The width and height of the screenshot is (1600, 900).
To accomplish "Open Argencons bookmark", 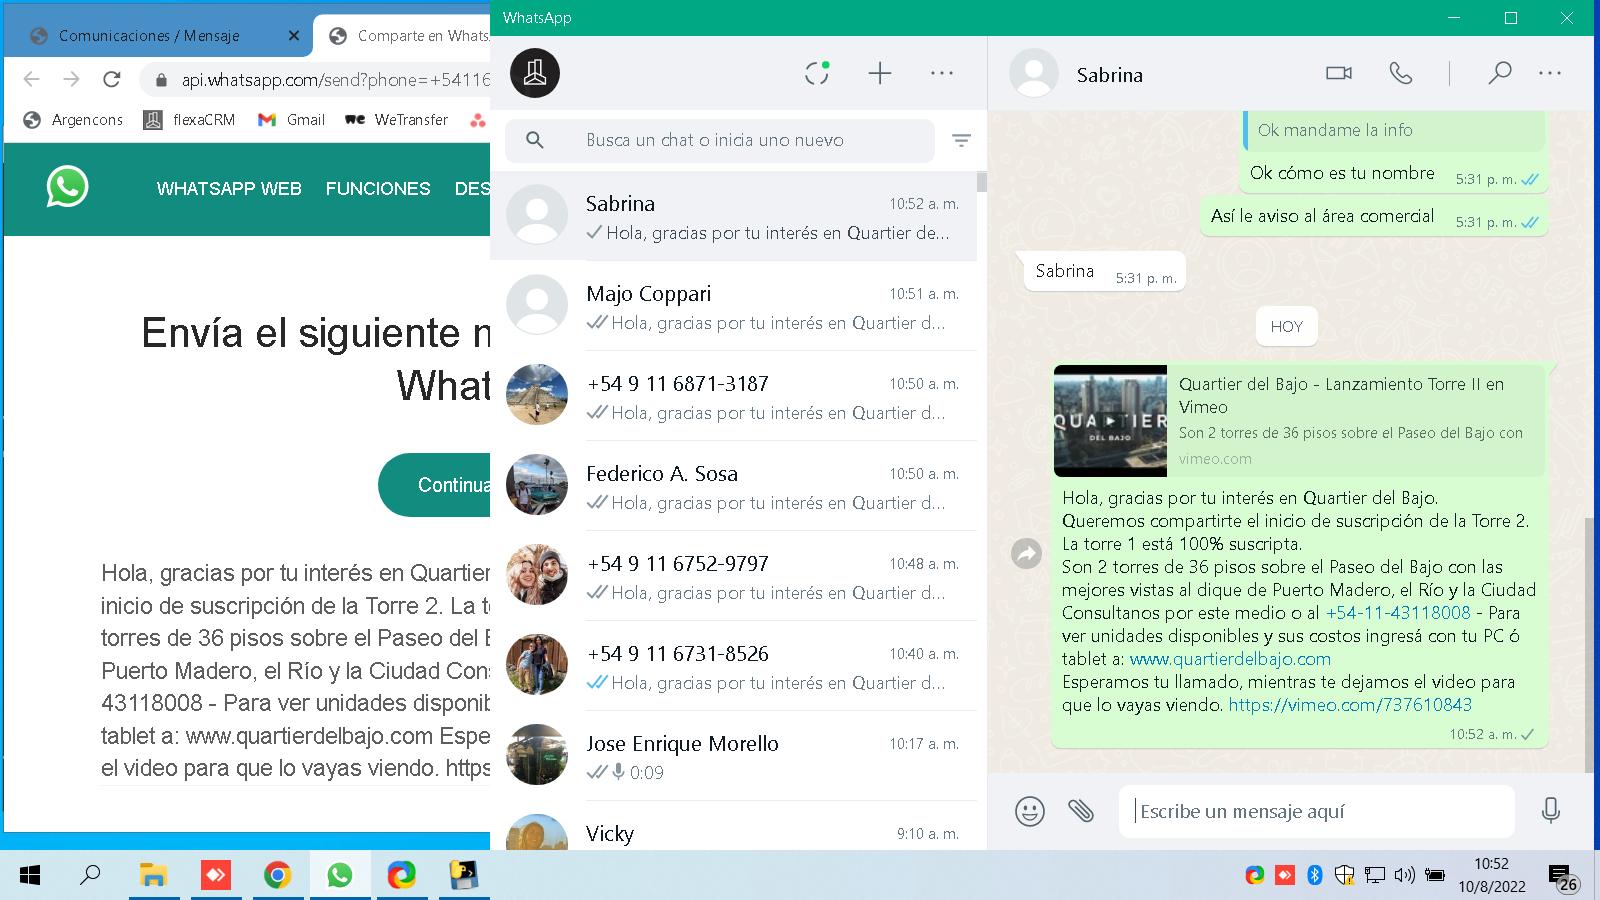I will (74, 120).
